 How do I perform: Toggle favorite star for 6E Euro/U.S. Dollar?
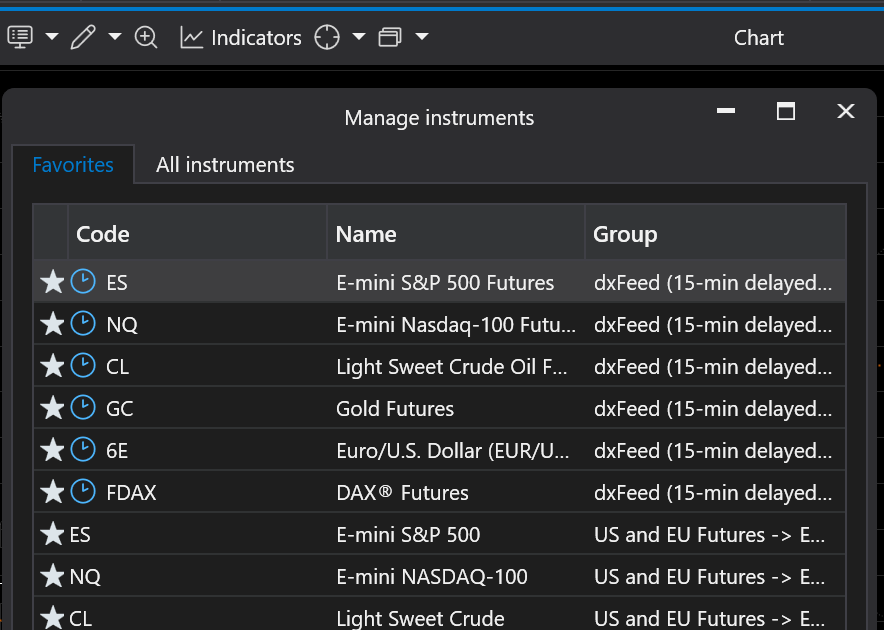(x=52, y=451)
